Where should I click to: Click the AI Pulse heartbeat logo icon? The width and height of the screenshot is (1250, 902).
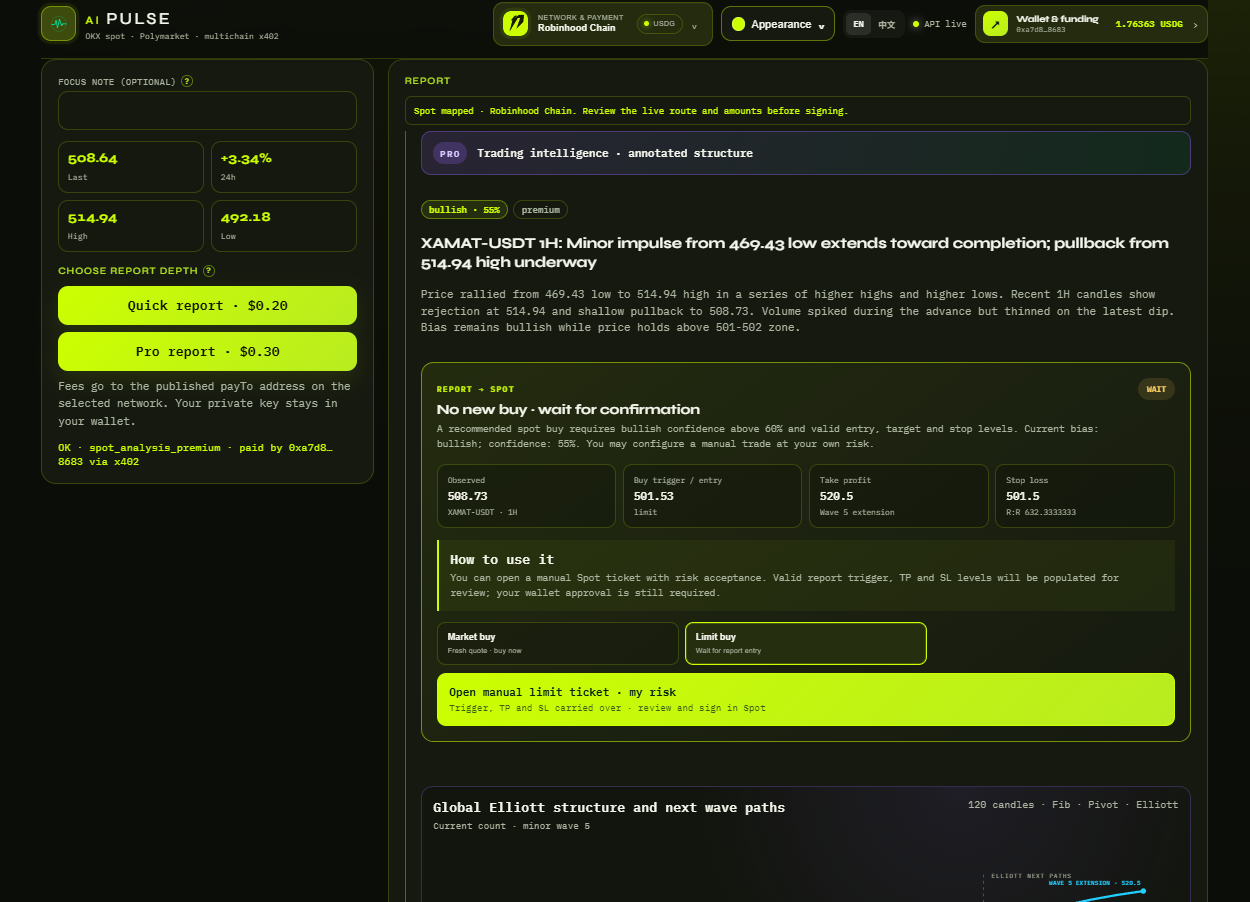pos(59,24)
